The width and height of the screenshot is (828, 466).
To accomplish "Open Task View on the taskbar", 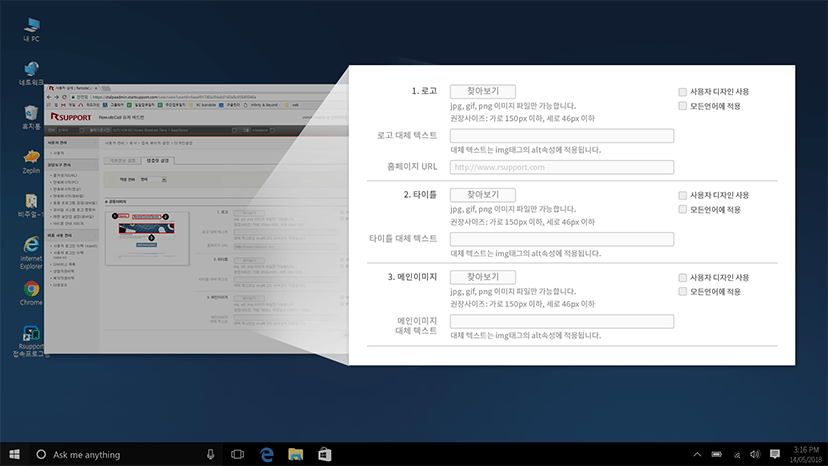I will (238, 454).
